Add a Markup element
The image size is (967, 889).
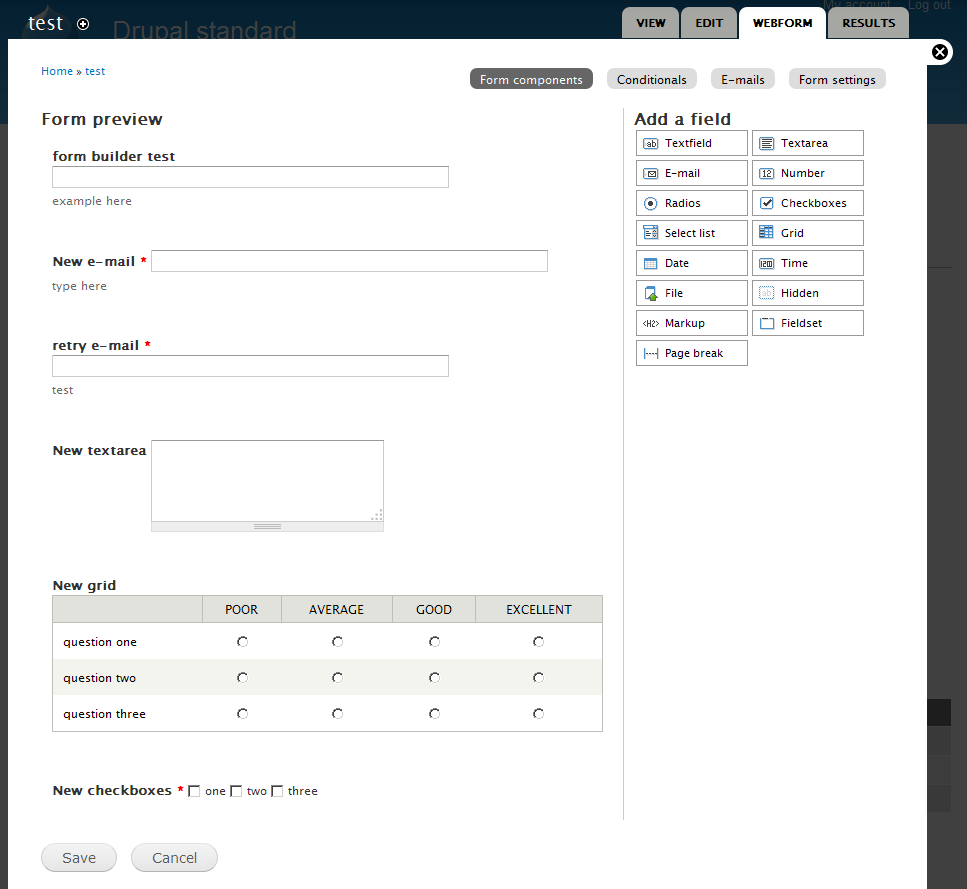click(x=691, y=323)
